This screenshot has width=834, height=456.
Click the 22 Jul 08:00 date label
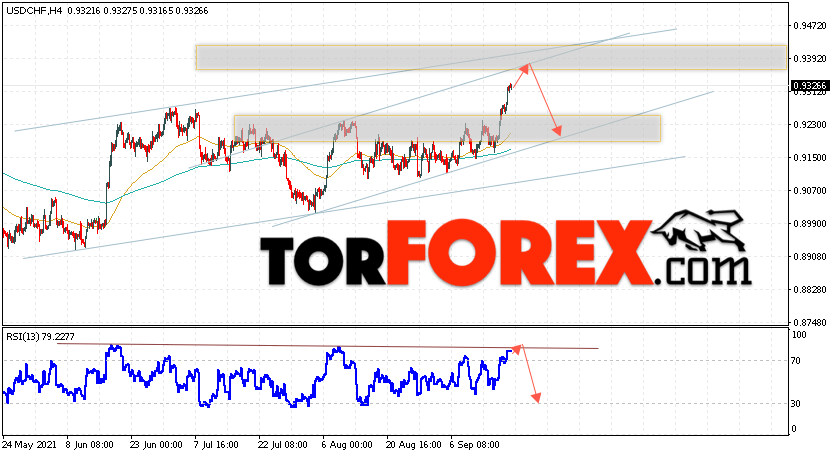283,445
